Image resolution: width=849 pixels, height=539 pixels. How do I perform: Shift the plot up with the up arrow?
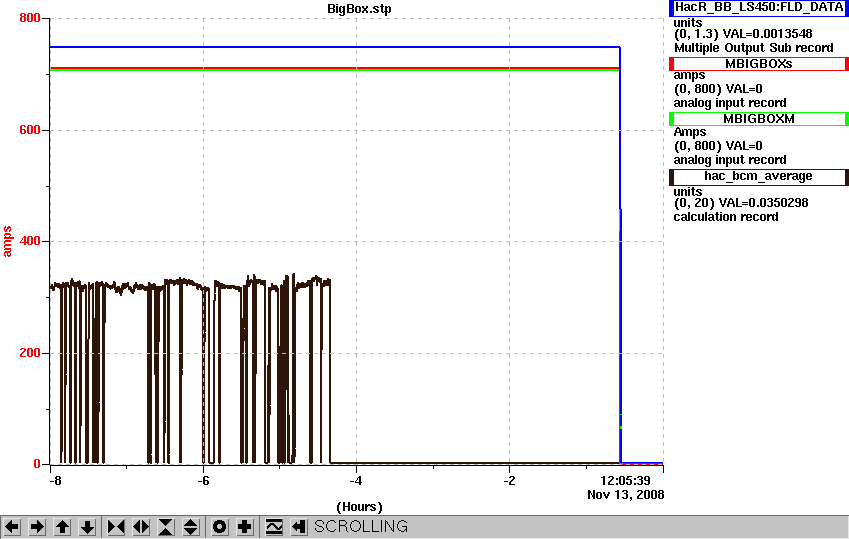coord(62,527)
